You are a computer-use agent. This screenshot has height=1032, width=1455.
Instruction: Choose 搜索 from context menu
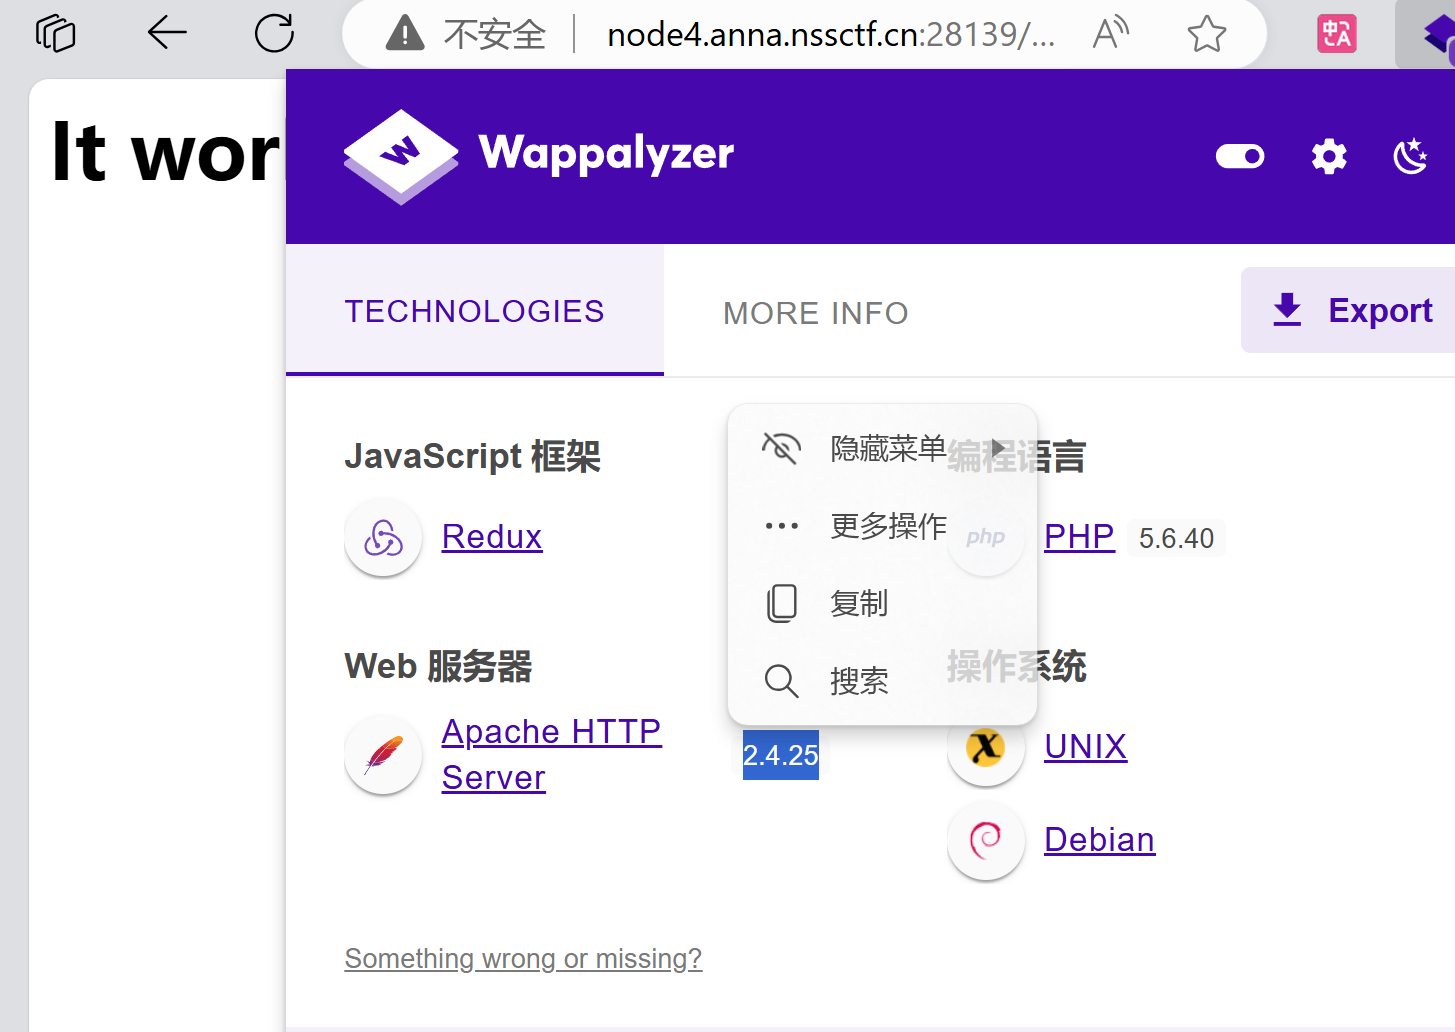tap(858, 681)
